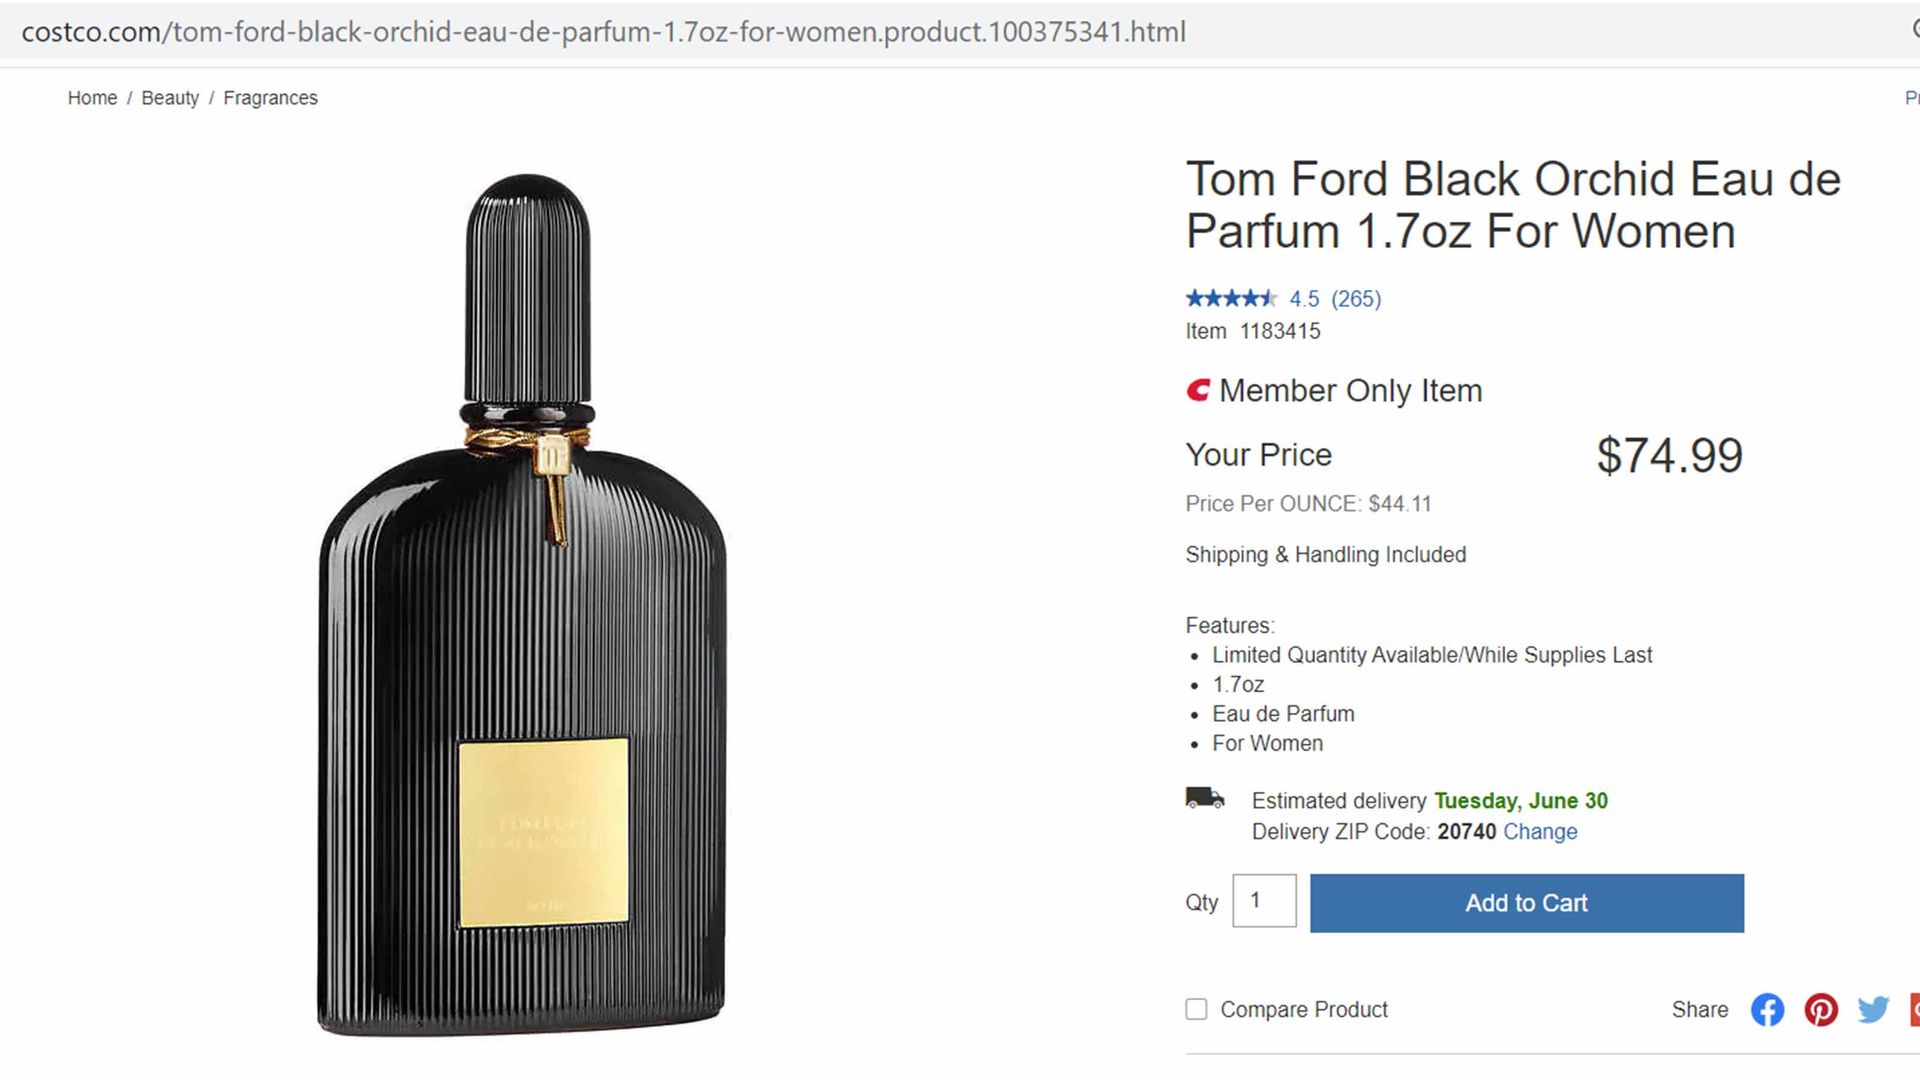The height and width of the screenshot is (1080, 1920).
Task: Open the Fragrances breadcrumb
Action: 270,97
